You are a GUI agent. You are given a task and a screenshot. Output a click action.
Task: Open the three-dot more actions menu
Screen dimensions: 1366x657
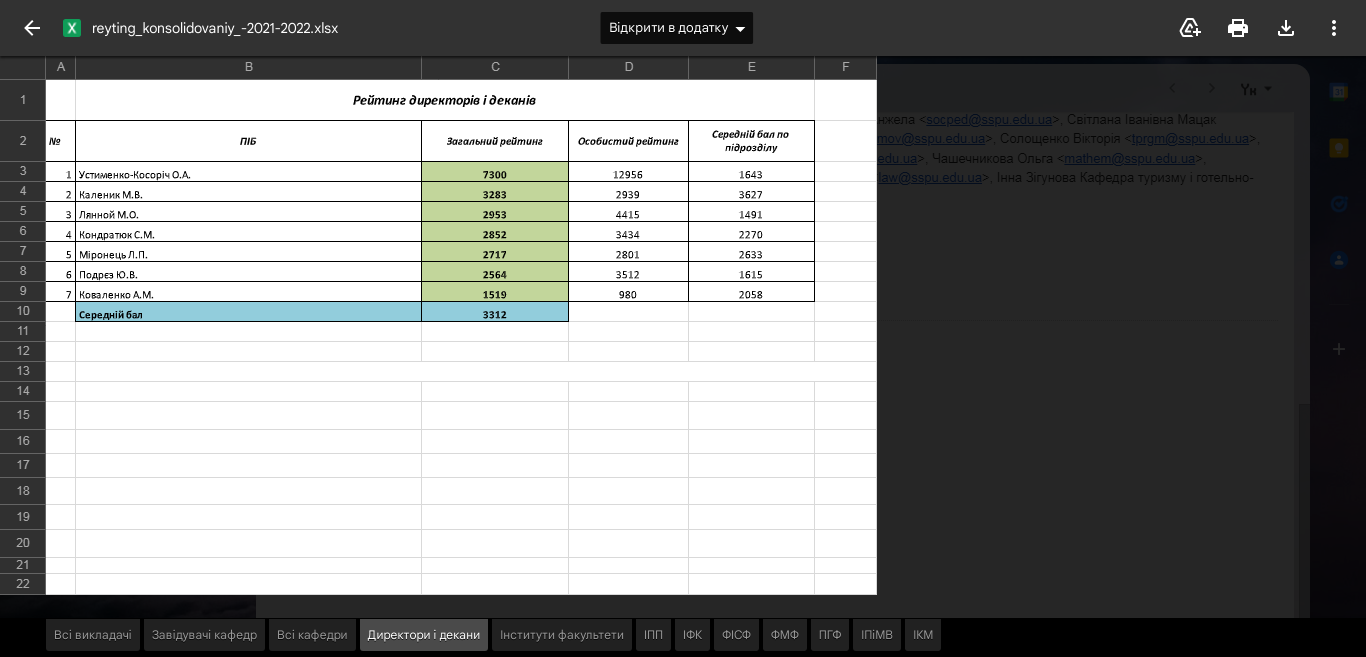tap(1334, 28)
